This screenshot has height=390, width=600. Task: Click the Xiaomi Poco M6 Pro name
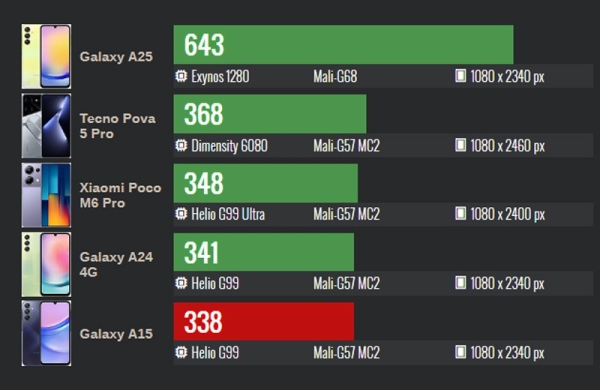pos(121,195)
